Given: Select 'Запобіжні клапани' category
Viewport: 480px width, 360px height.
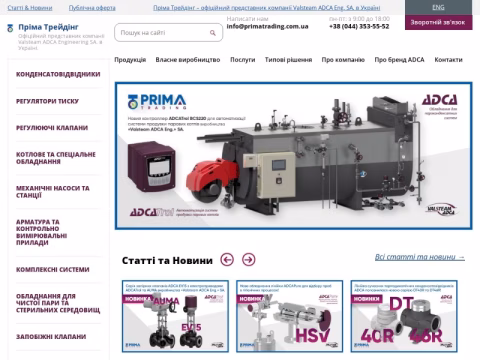Looking at the screenshot, I should coord(51,337).
